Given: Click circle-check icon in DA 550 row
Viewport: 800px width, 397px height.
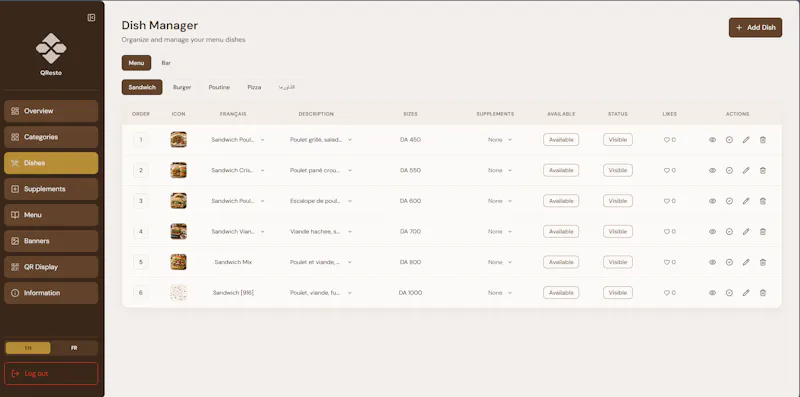Looking at the screenshot, I should coord(729,170).
